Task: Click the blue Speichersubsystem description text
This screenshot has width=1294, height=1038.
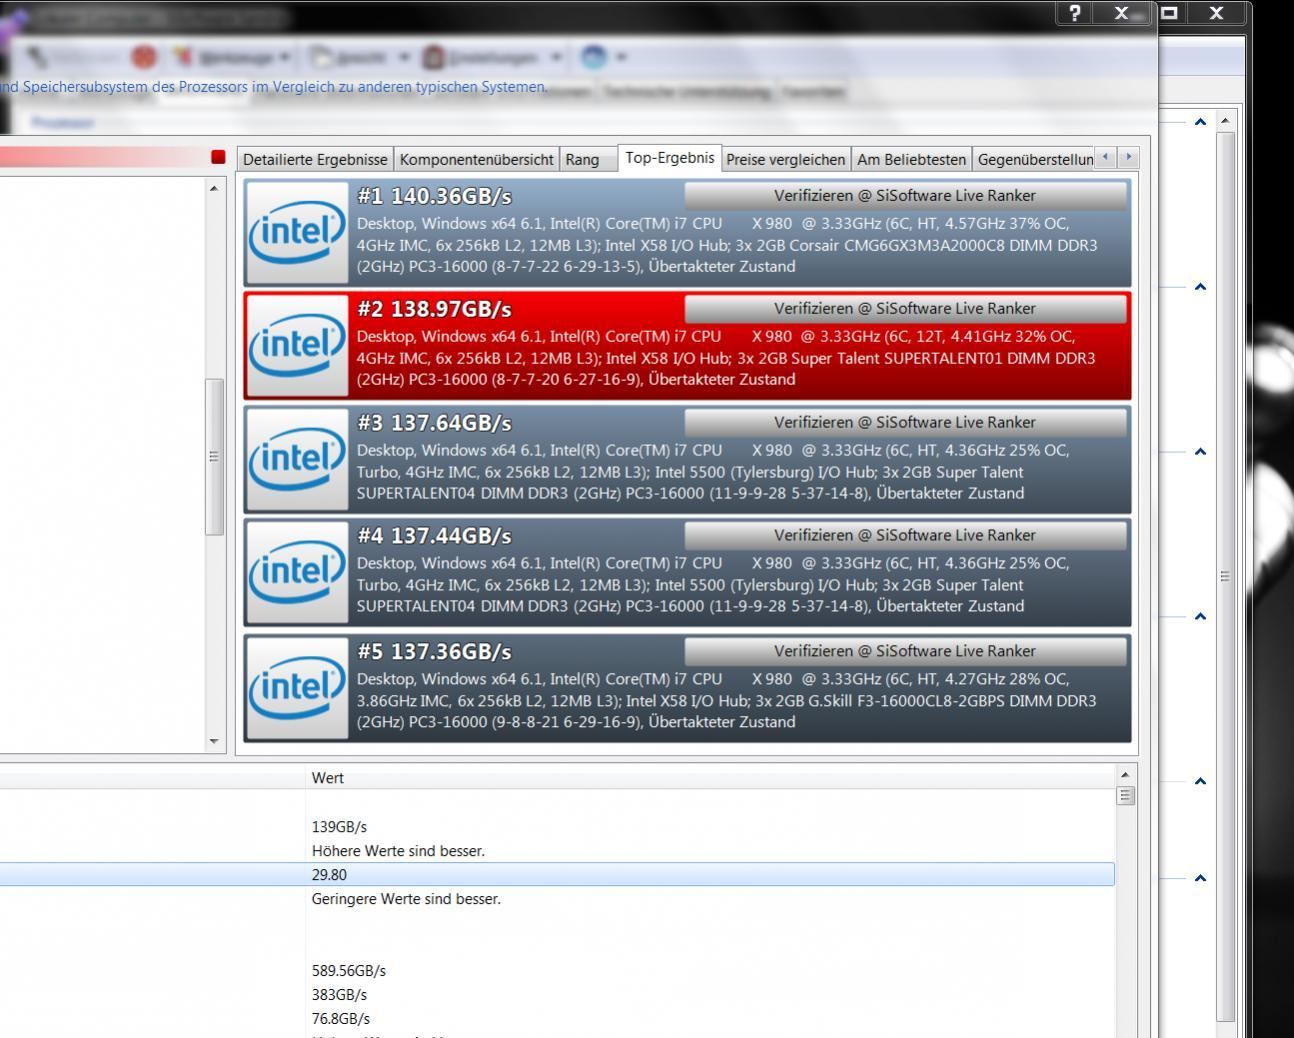Action: click(273, 87)
